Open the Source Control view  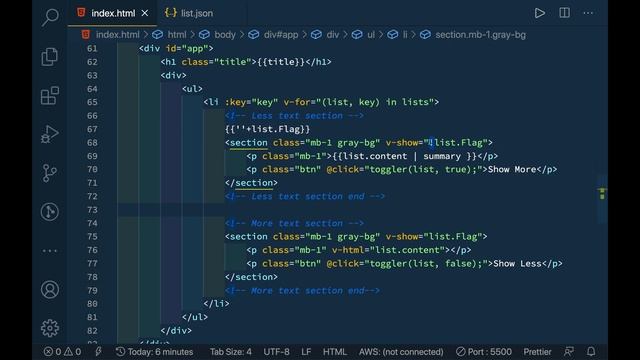(x=50, y=173)
